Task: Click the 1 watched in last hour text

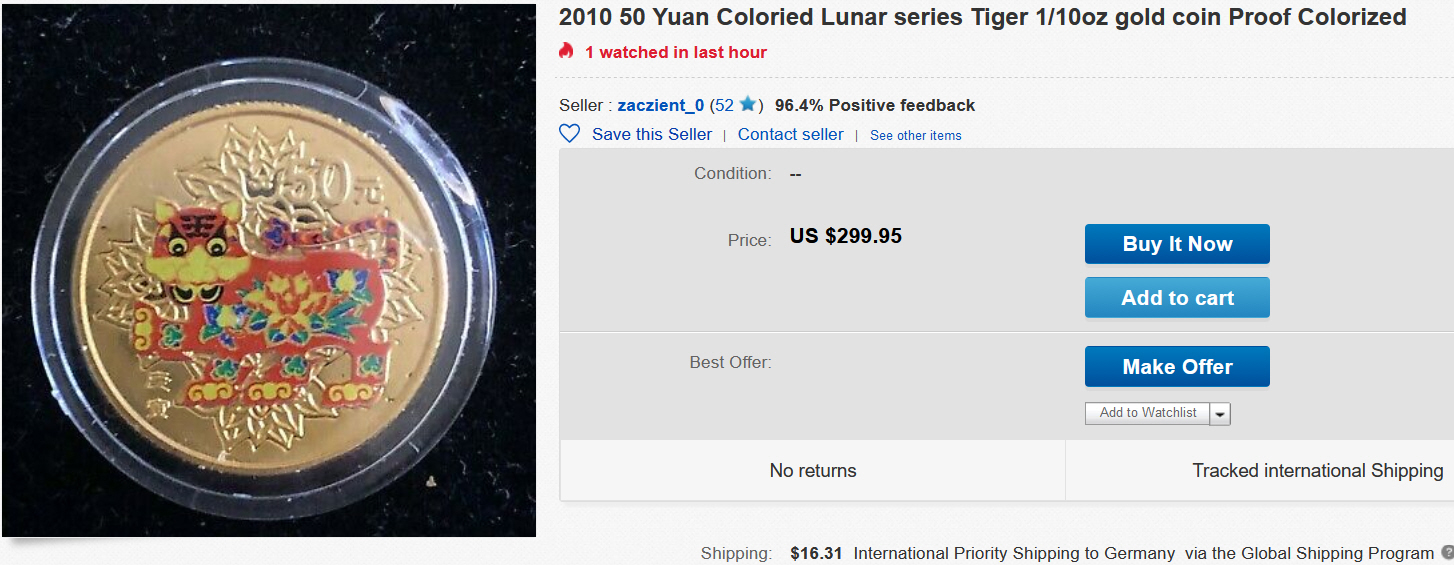Action: pos(675,52)
